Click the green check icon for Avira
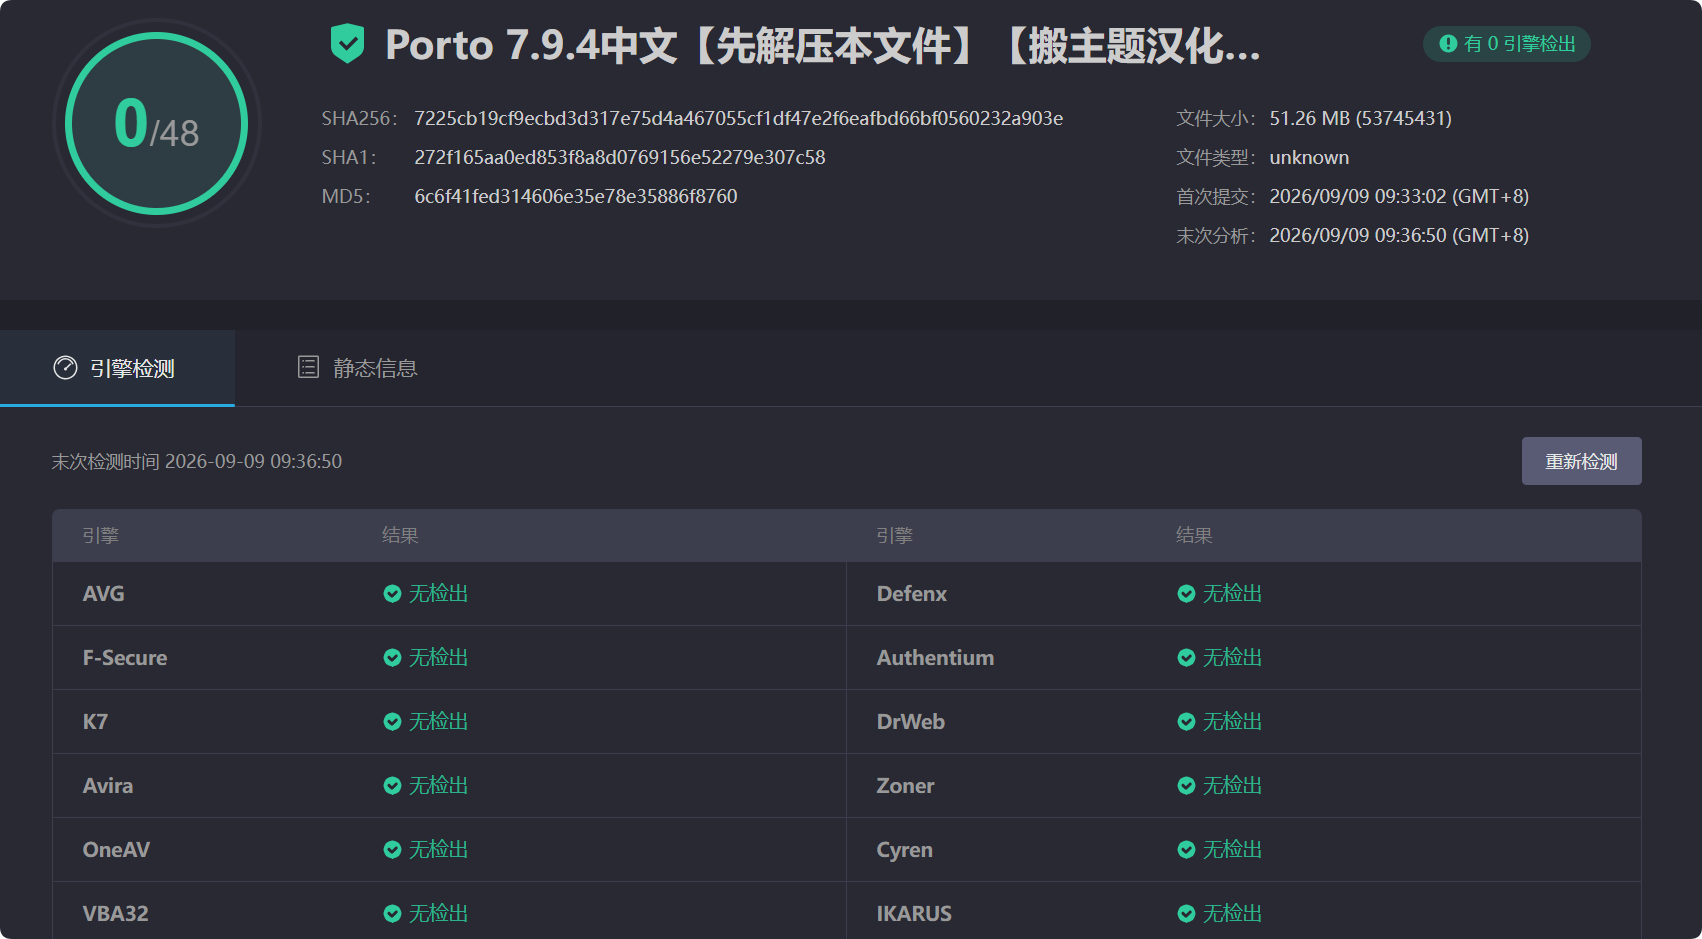Image resolution: width=1702 pixels, height=939 pixels. pos(392,786)
